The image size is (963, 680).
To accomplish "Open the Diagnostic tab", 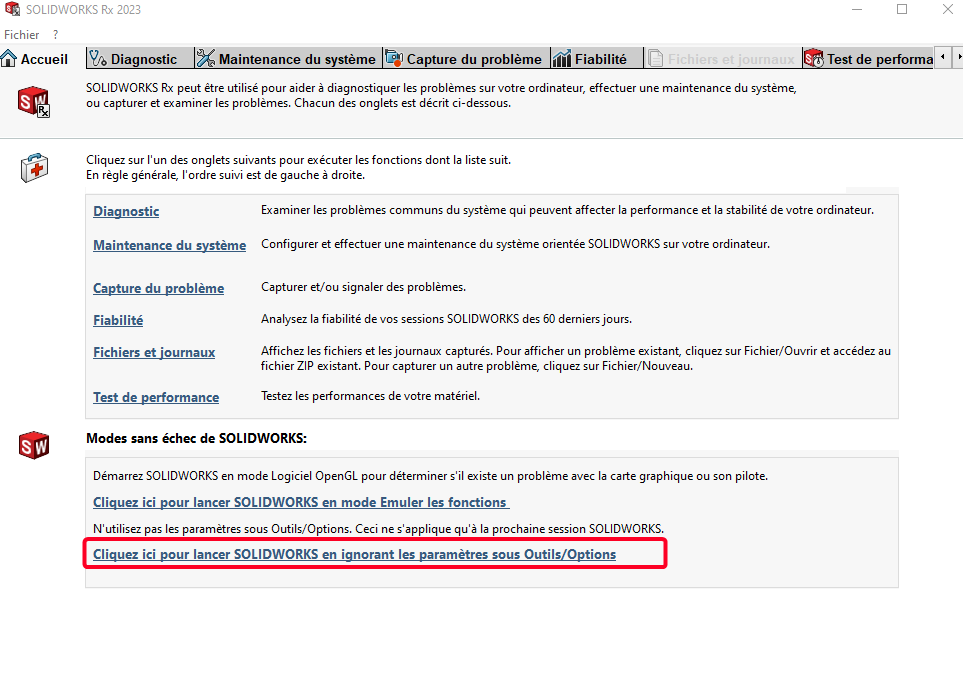I will (x=133, y=59).
